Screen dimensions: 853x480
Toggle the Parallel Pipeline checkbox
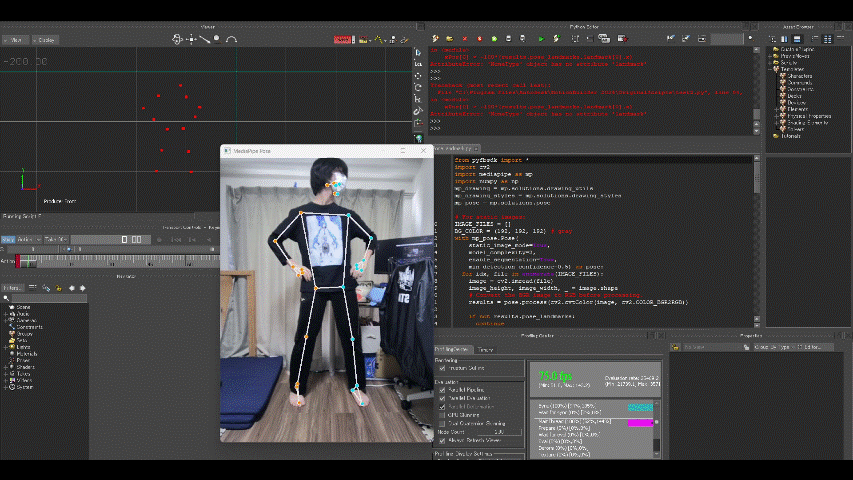point(442,390)
